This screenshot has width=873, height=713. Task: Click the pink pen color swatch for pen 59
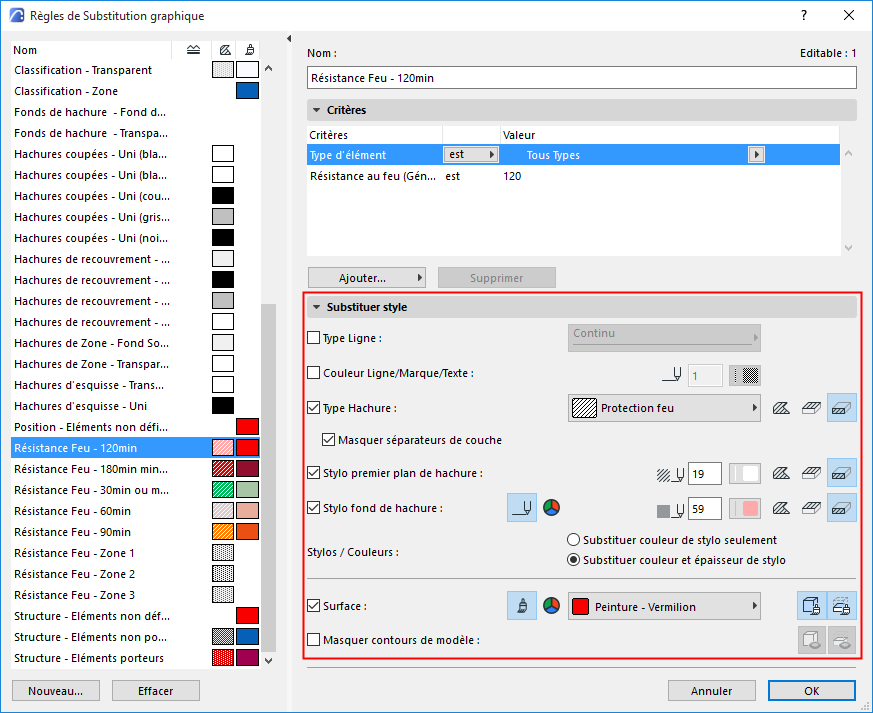(745, 509)
